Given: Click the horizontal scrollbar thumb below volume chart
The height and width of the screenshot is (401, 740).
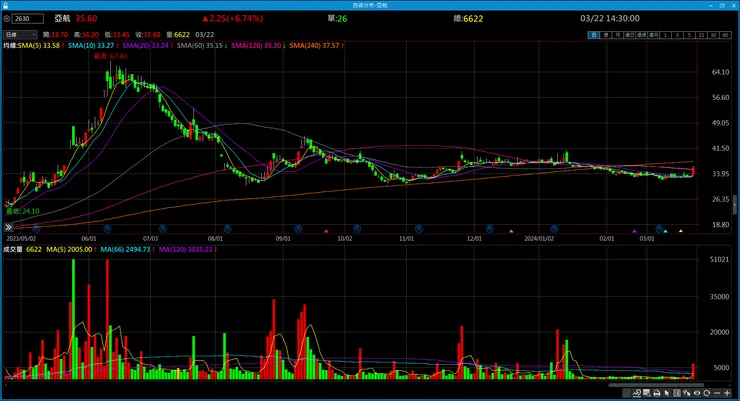Looking at the screenshot, I should pyautogui.click(x=656, y=385).
